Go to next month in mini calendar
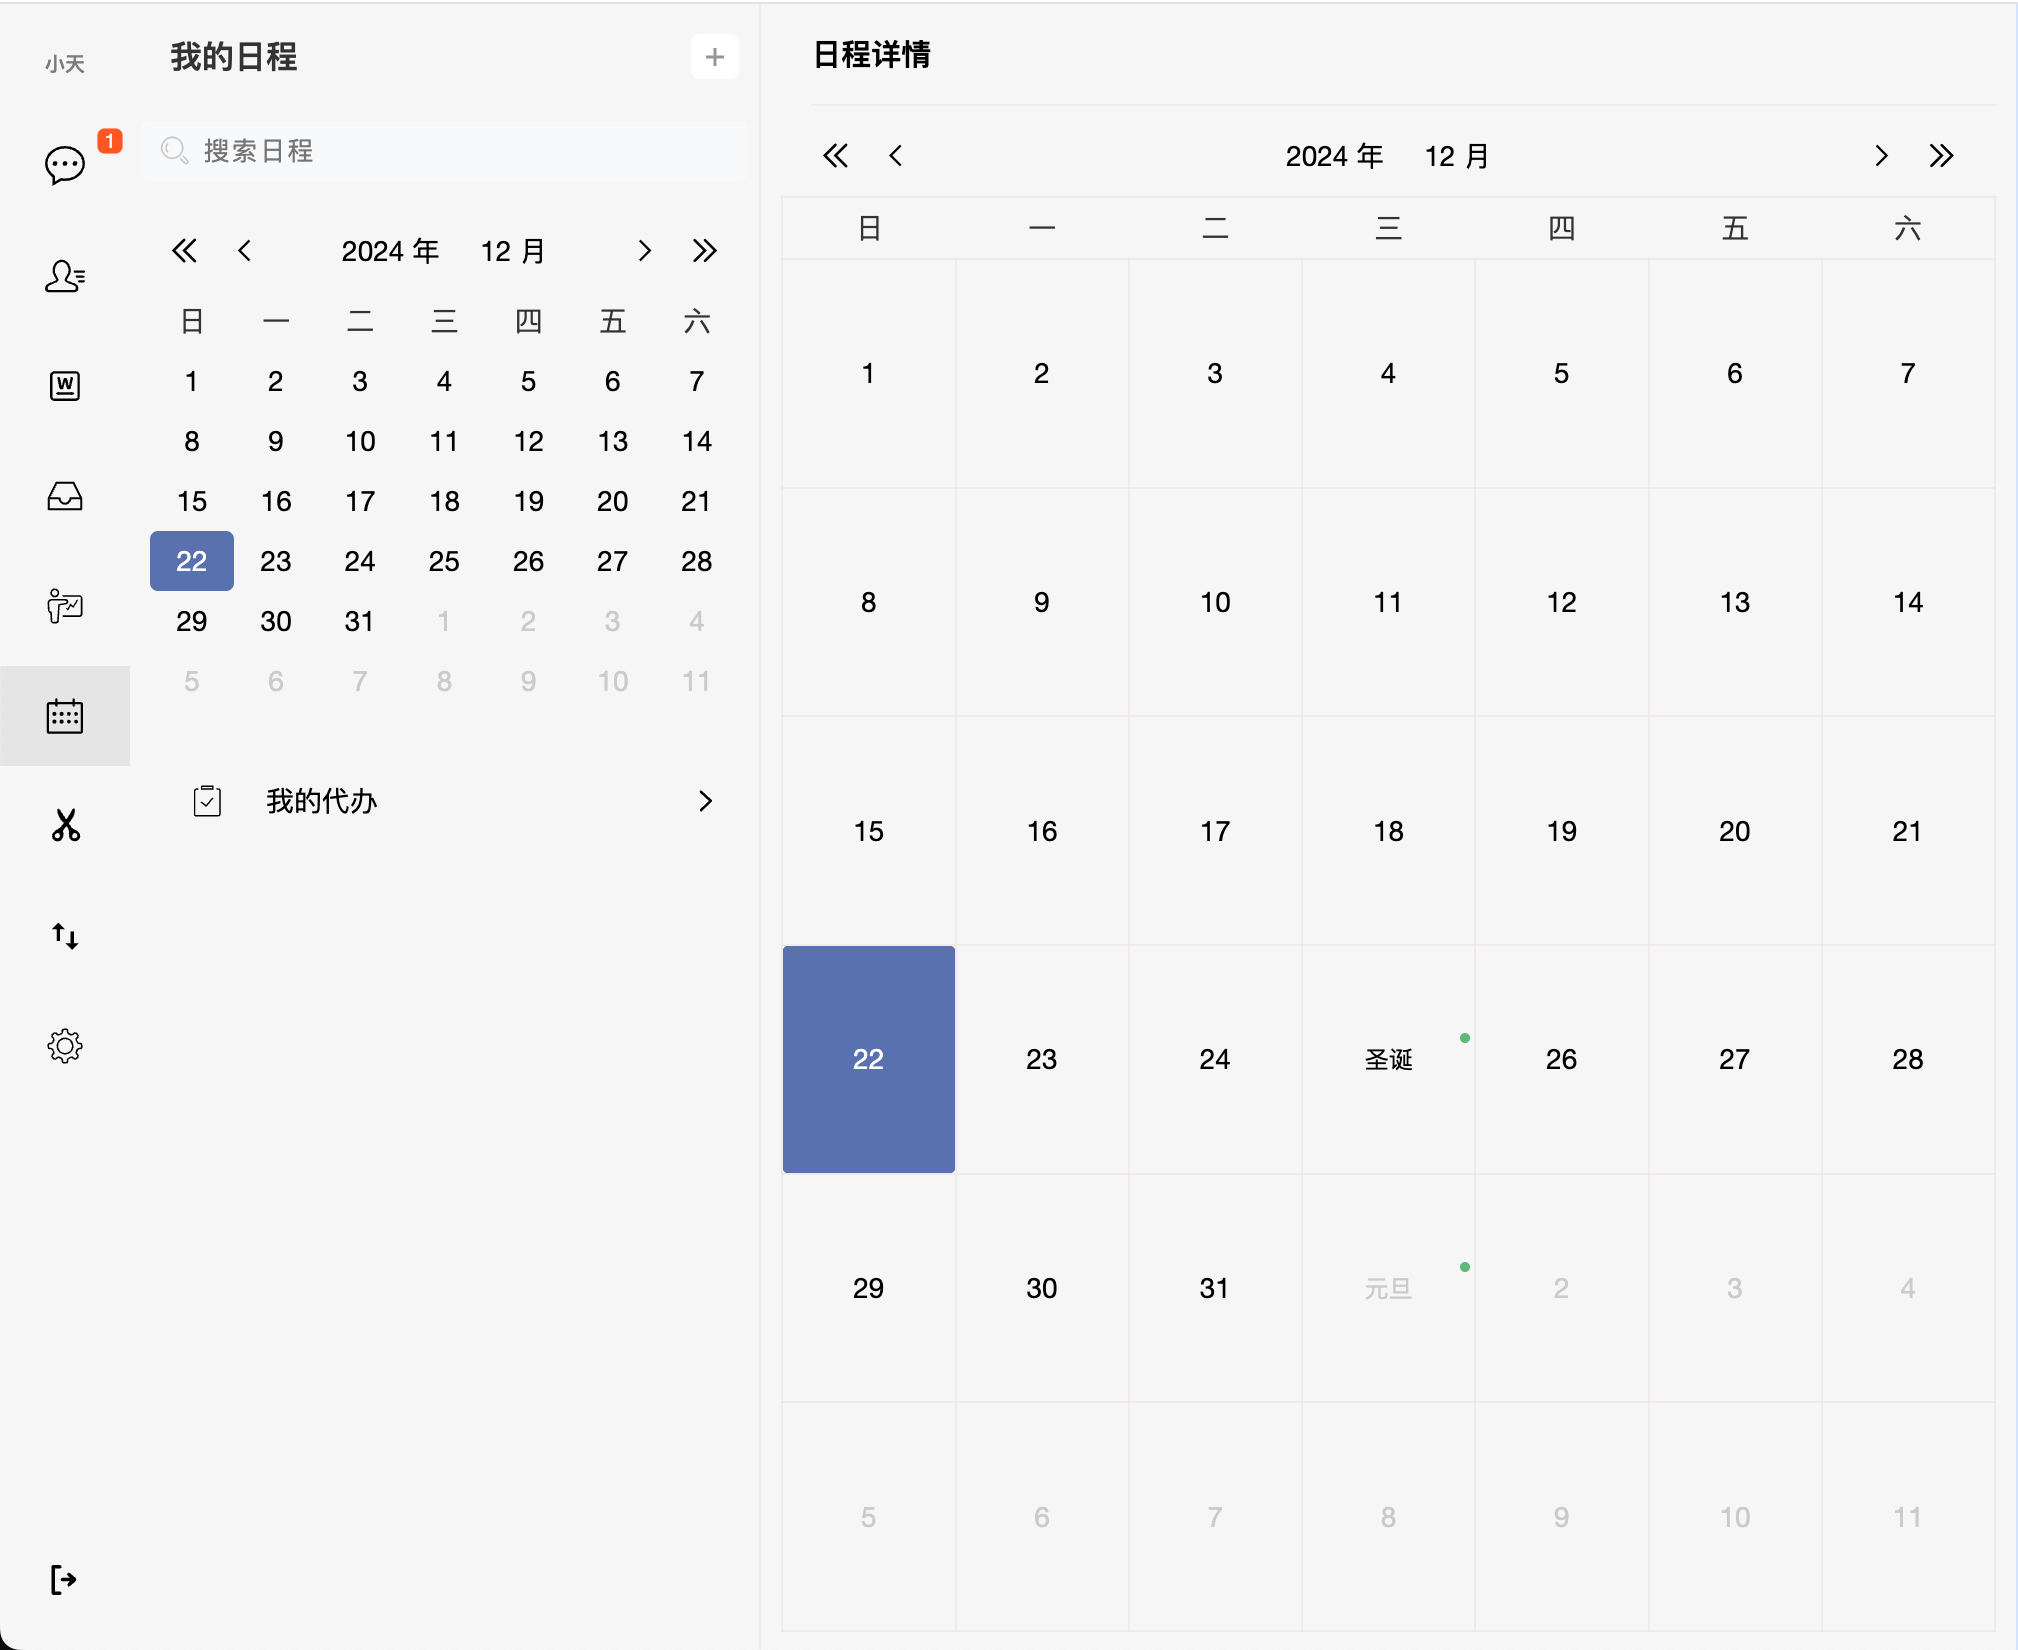The height and width of the screenshot is (1650, 2018). pos(644,251)
